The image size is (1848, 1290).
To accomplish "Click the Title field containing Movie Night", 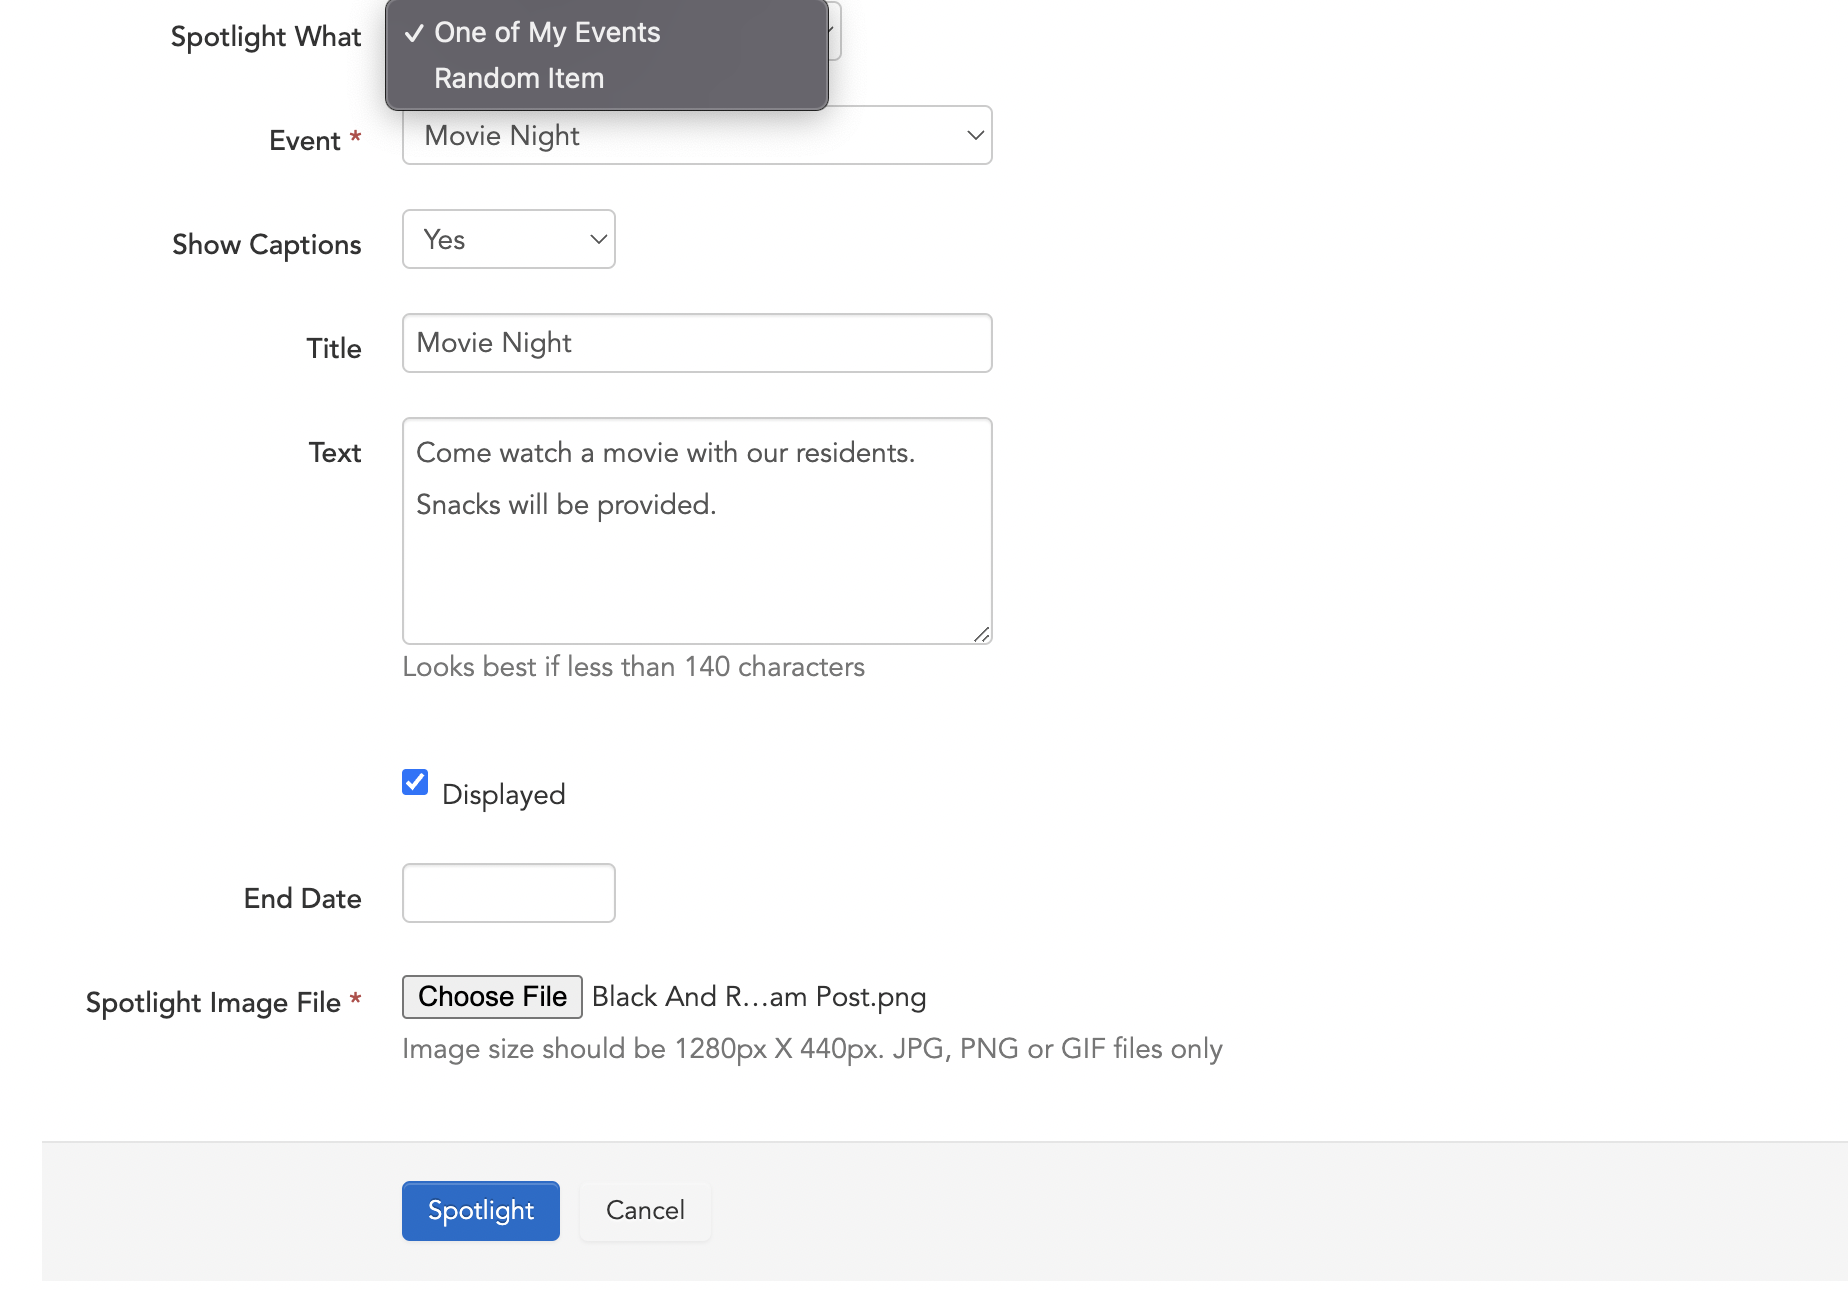I will pyautogui.click(x=697, y=343).
